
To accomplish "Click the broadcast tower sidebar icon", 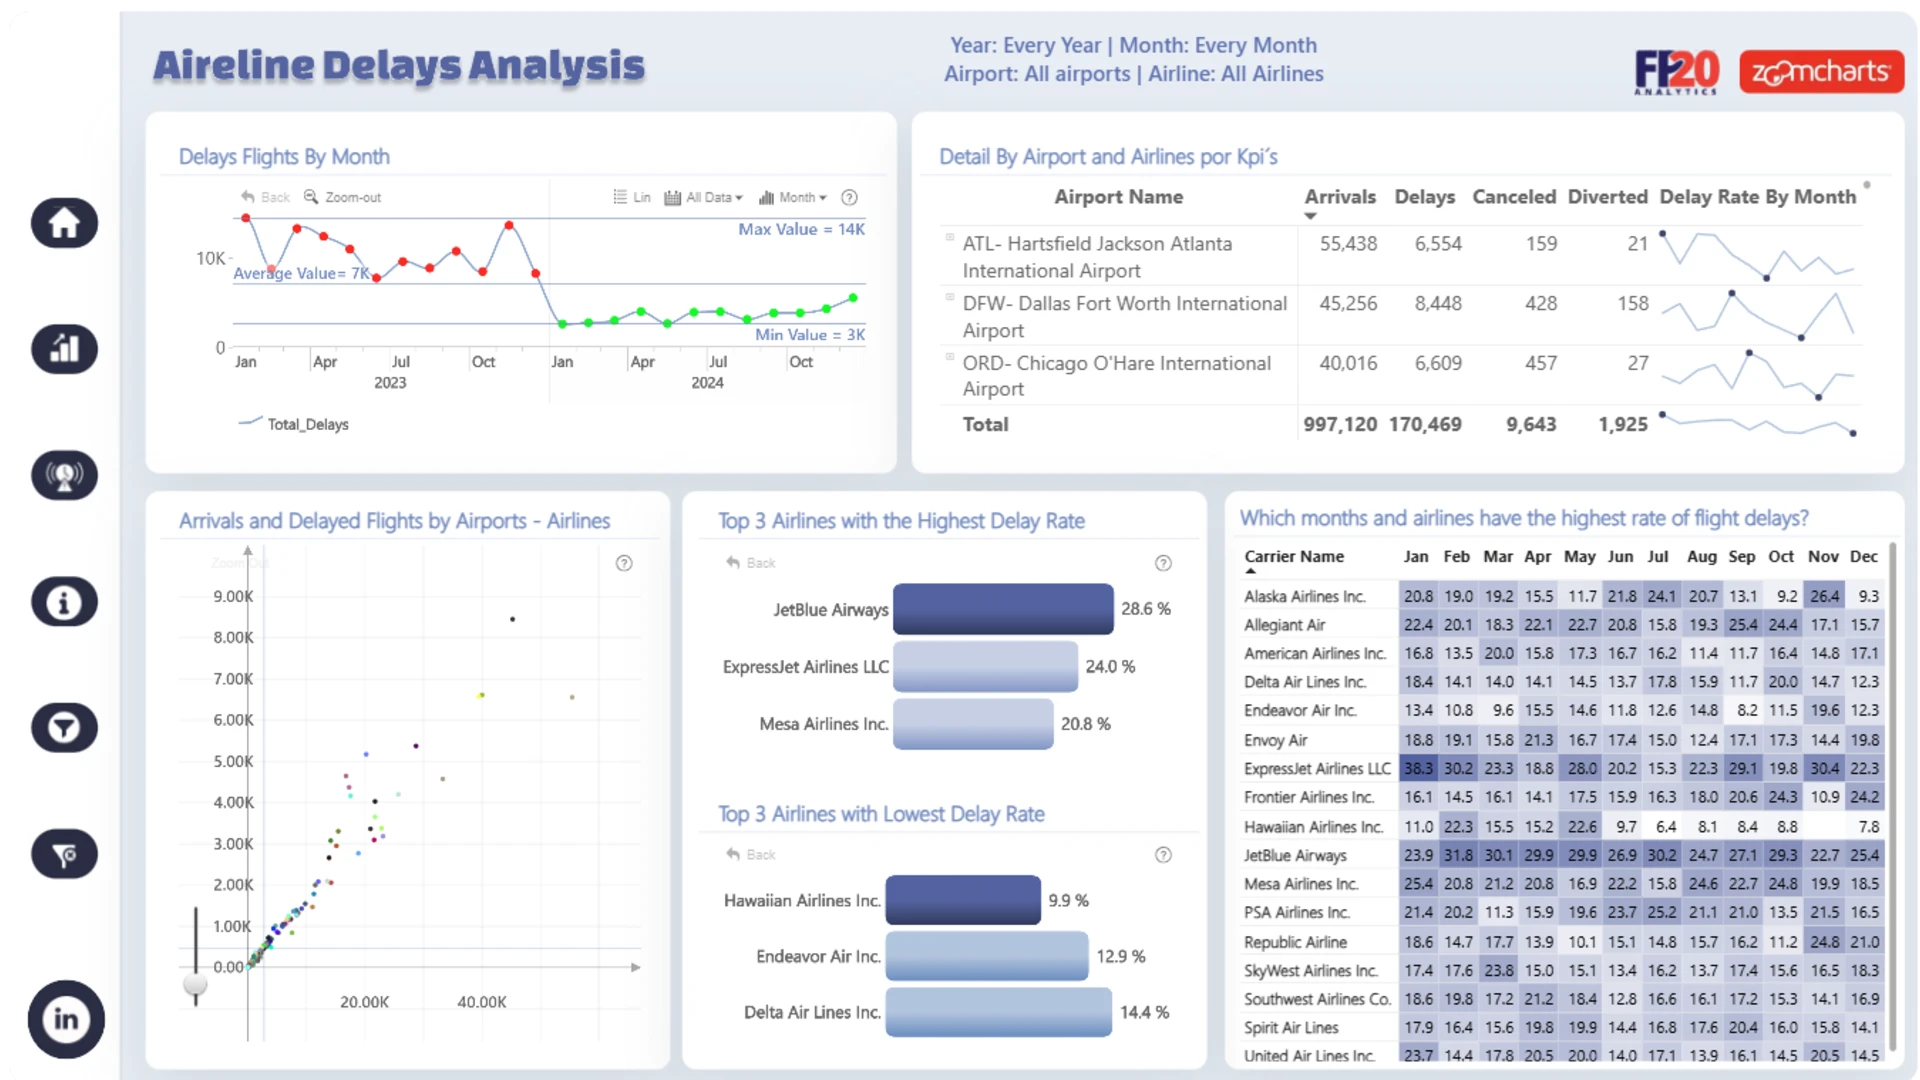I will tap(64, 475).
